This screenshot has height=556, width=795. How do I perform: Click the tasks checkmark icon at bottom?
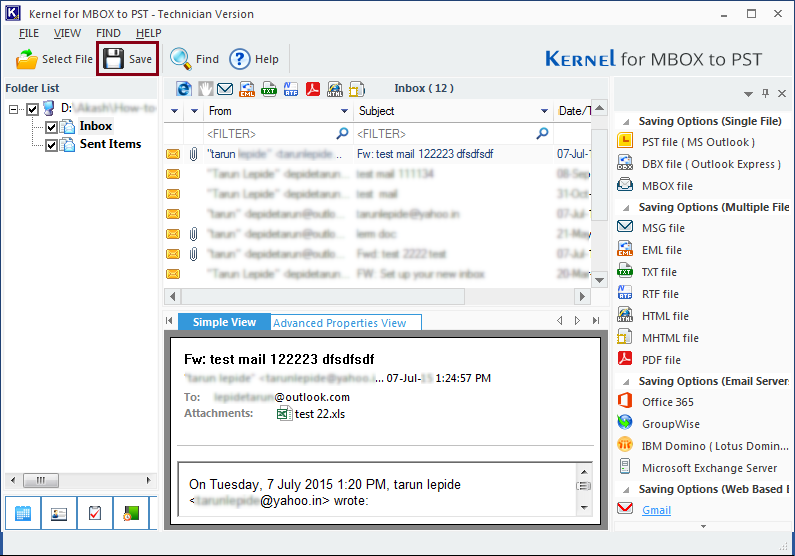pos(95,513)
